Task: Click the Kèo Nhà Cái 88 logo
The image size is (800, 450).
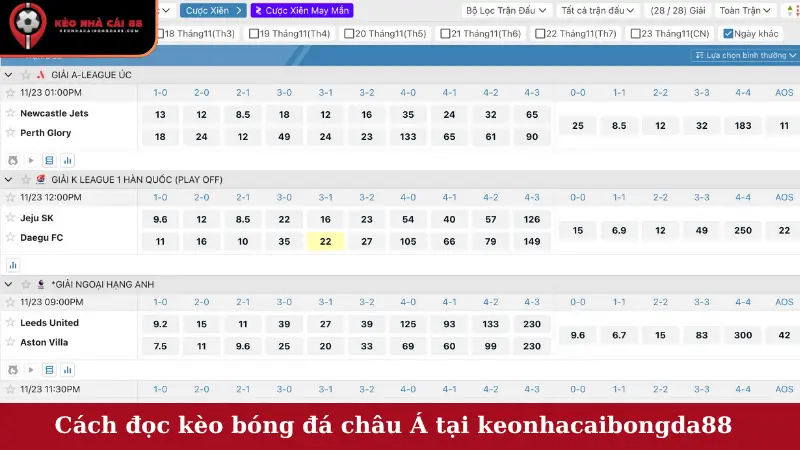Action: click(x=77, y=26)
